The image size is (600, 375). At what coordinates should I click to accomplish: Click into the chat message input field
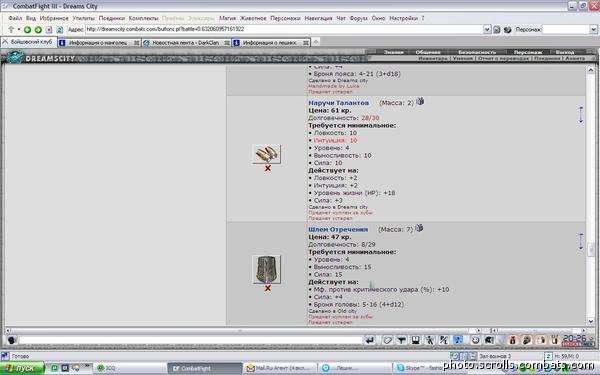point(190,340)
